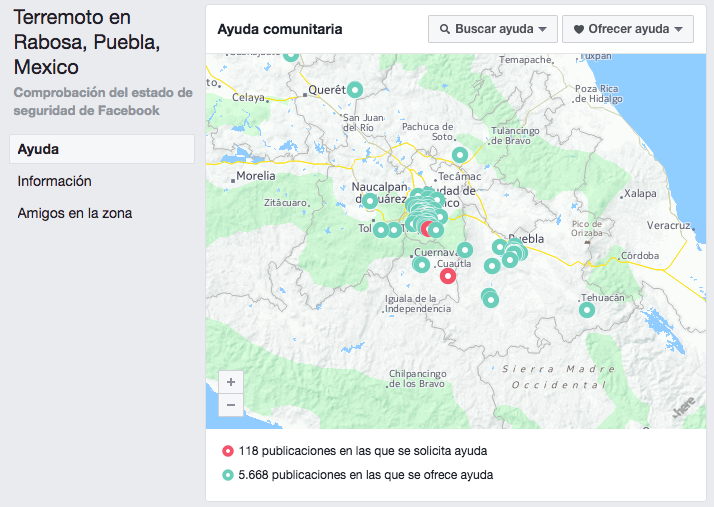Click '118 publicaciones en las que se solicita ayuda'
714x507 pixels.
363,451
